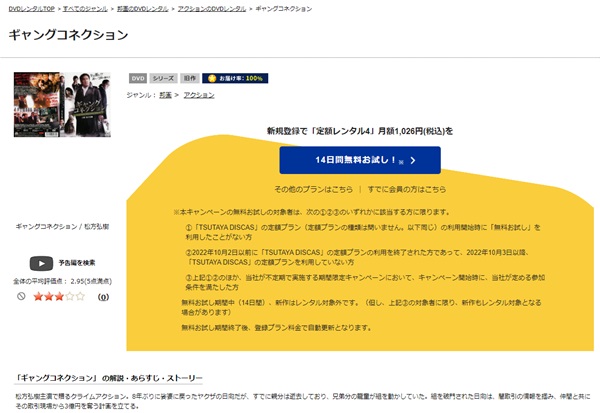Click the 解説・あらすじ・ストーリー section heading
Image resolution: width=600 pixels, height=413 pixels.
[x=108, y=378]
